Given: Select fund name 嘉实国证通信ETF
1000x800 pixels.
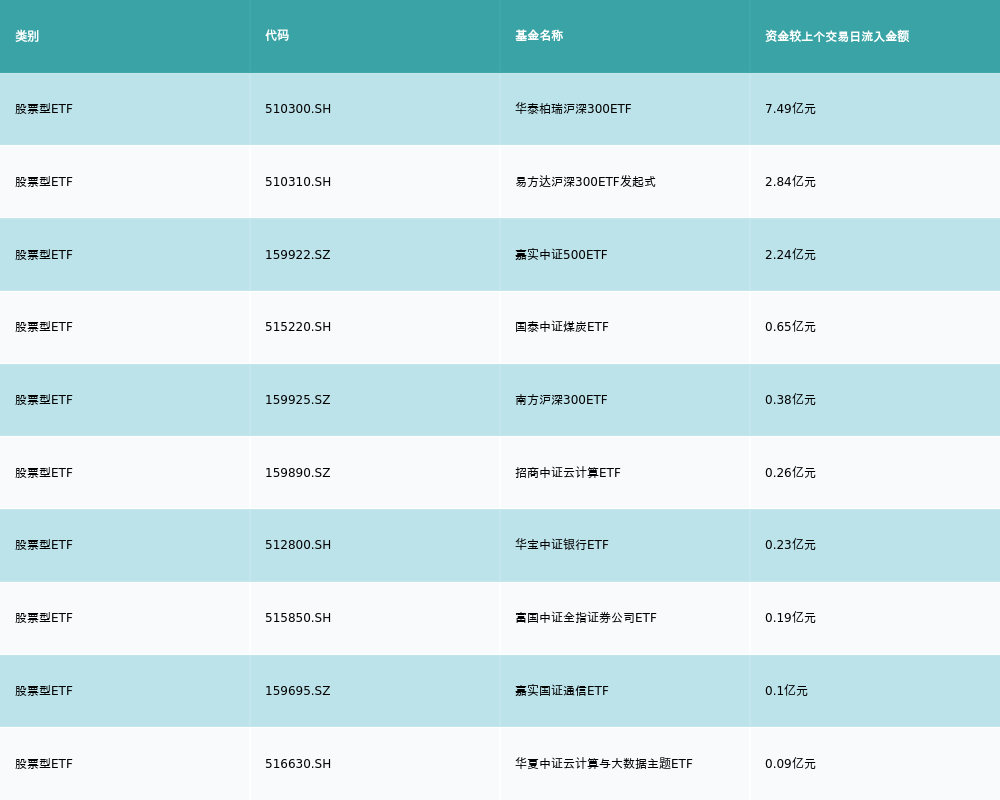Looking at the screenshot, I should 562,691.
